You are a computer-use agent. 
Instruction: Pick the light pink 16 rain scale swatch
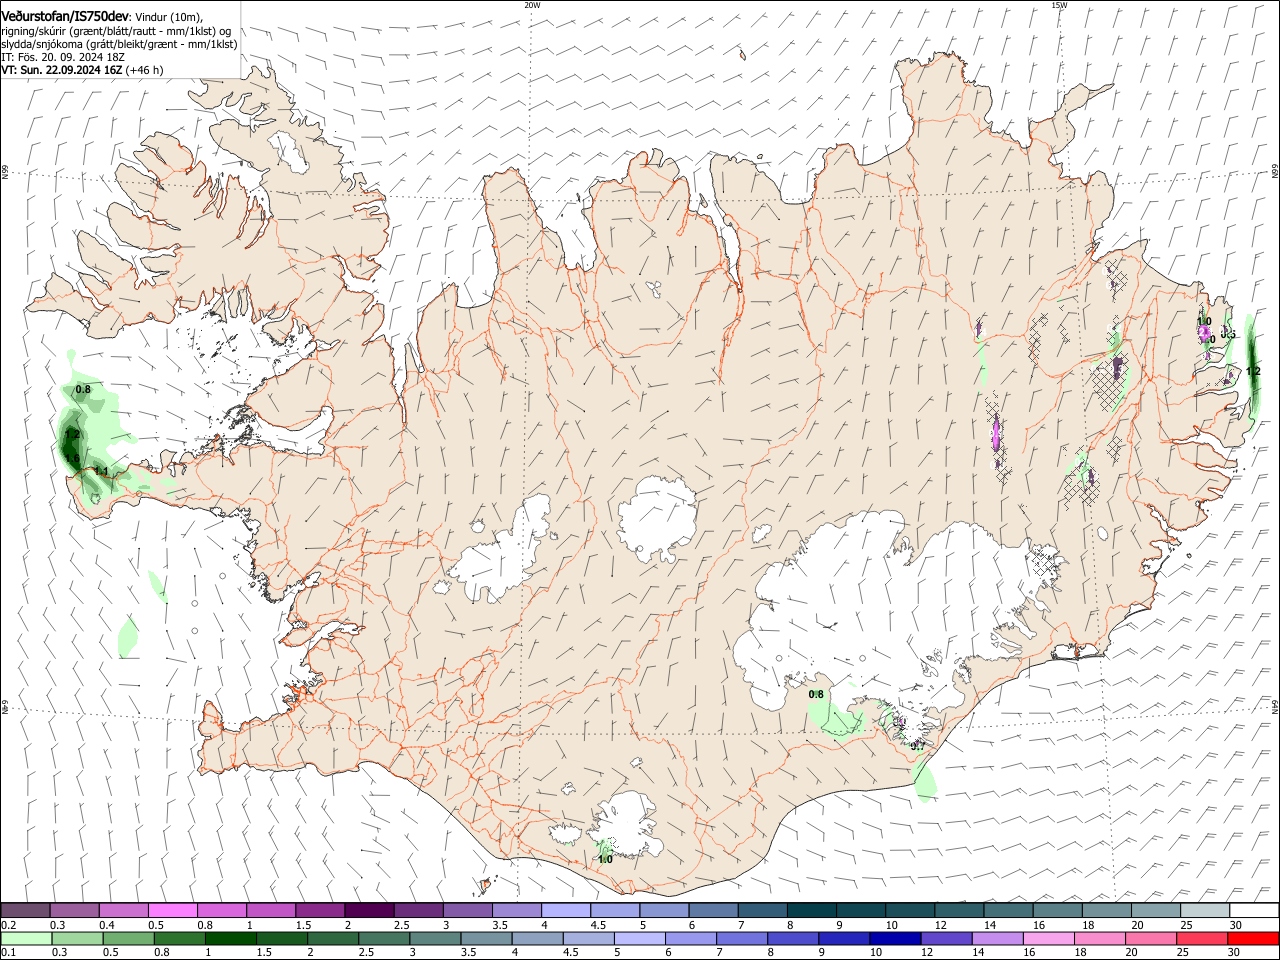[1048, 938]
